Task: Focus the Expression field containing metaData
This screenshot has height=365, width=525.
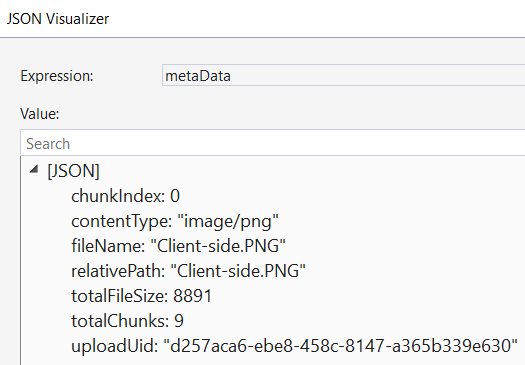Action: click(344, 75)
